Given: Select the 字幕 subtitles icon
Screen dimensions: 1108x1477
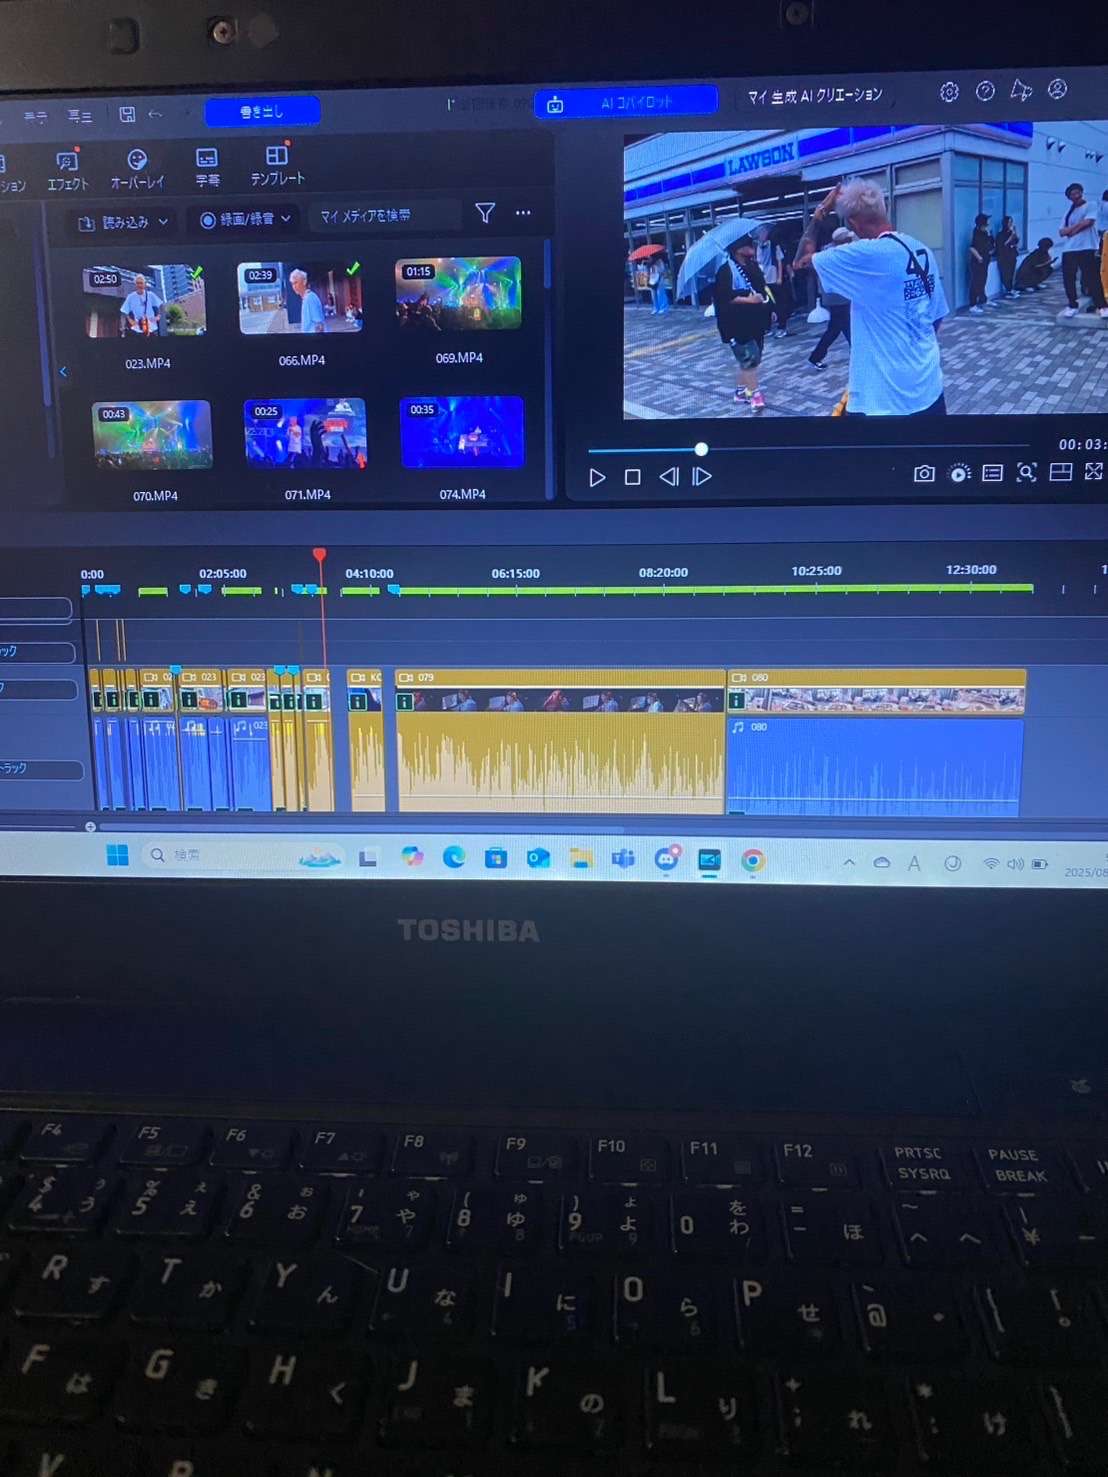Looking at the screenshot, I should pos(207,166).
